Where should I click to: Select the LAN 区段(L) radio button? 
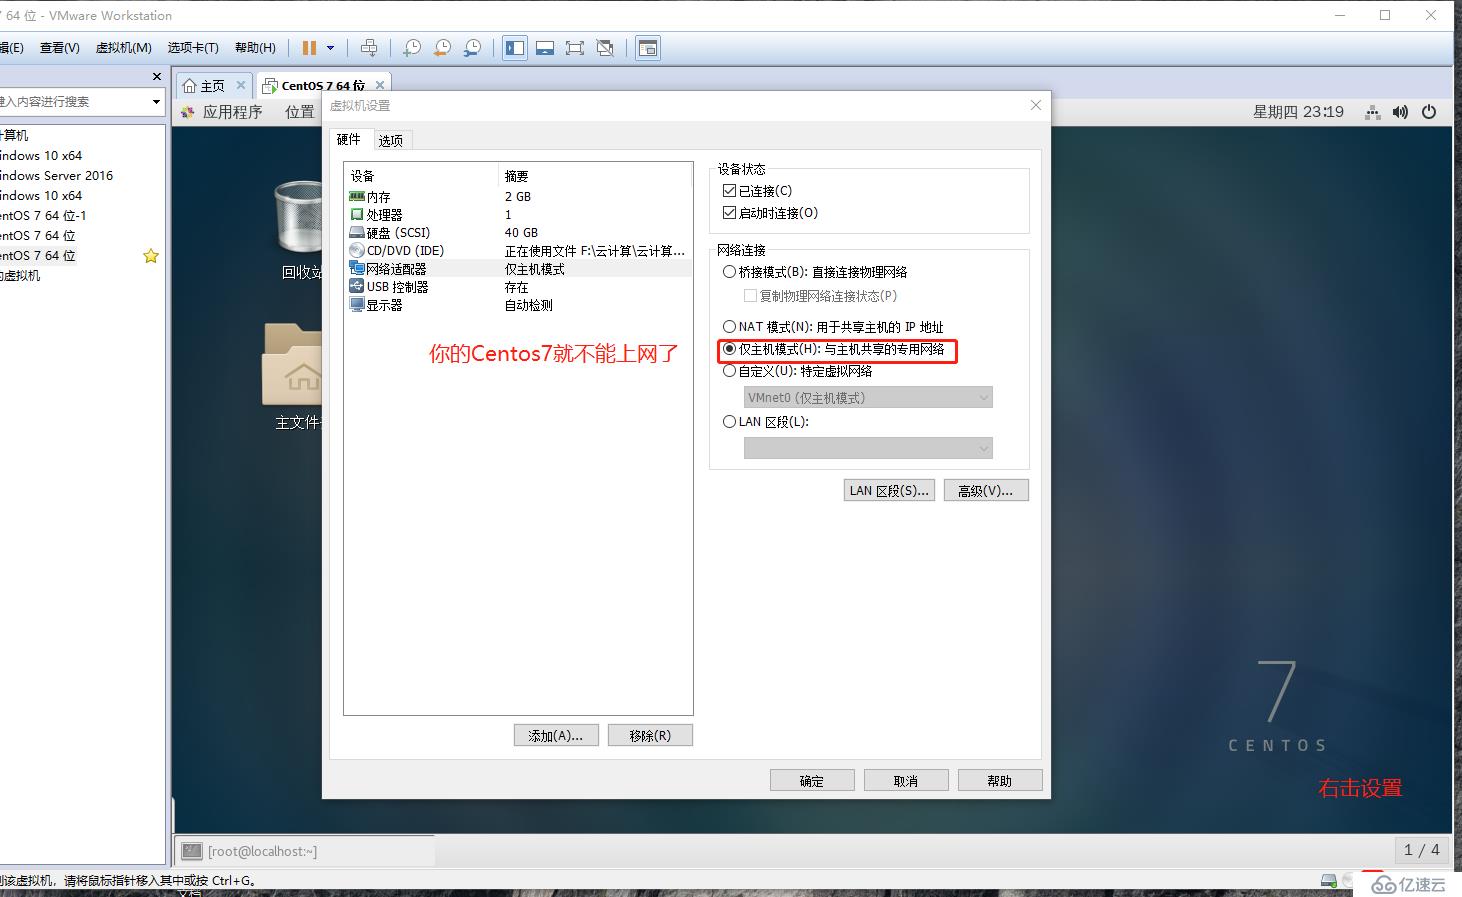point(729,422)
